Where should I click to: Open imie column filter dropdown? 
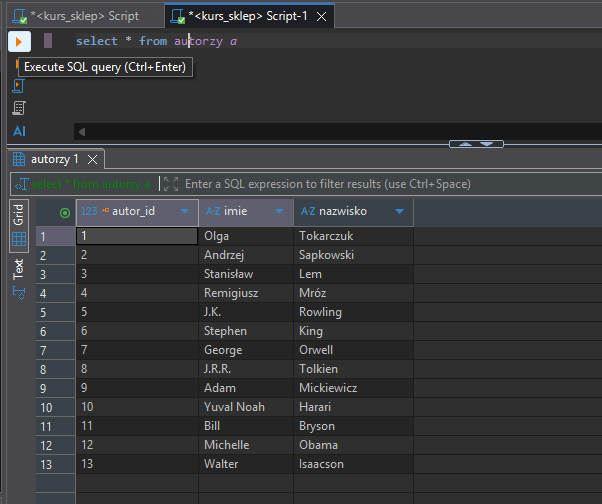point(281,212)
